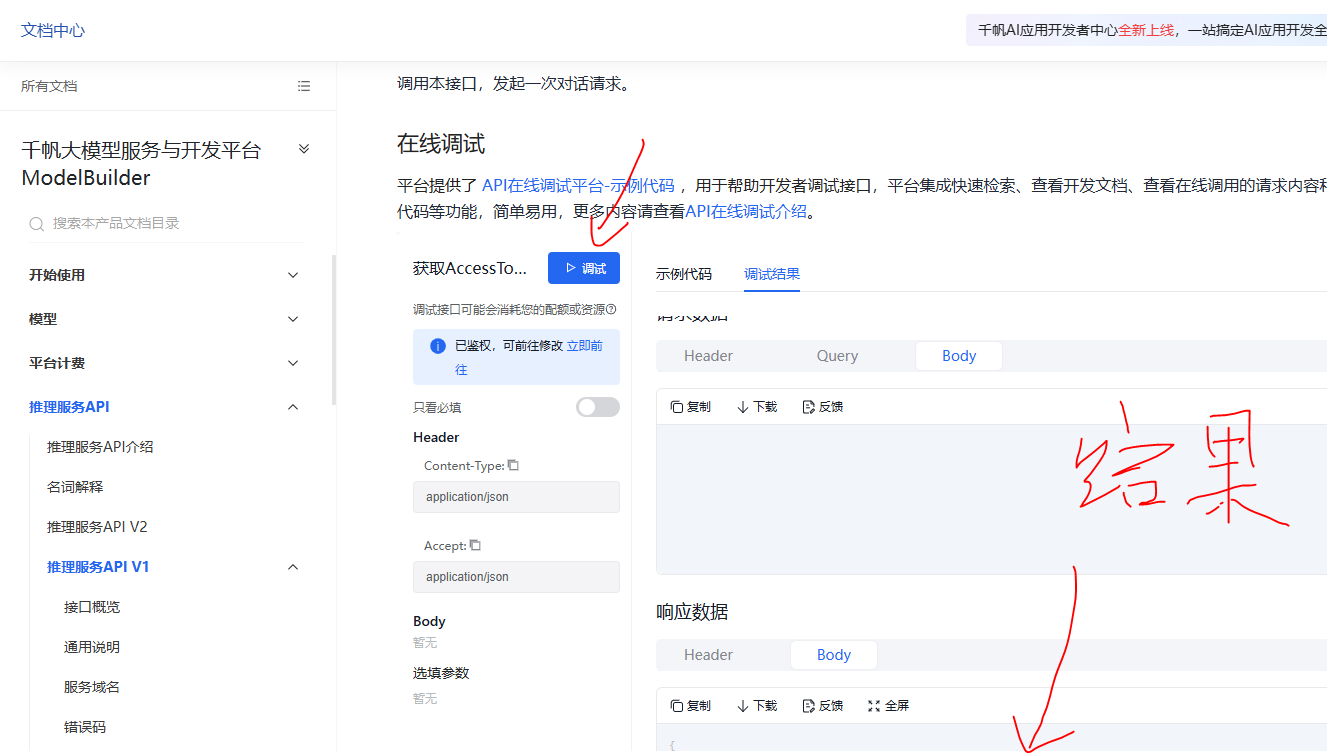This screenshot has height=753, width=1327.
Task: Expand the 开始使用 section
Action: pyautogui.click(x=293, y=275)
